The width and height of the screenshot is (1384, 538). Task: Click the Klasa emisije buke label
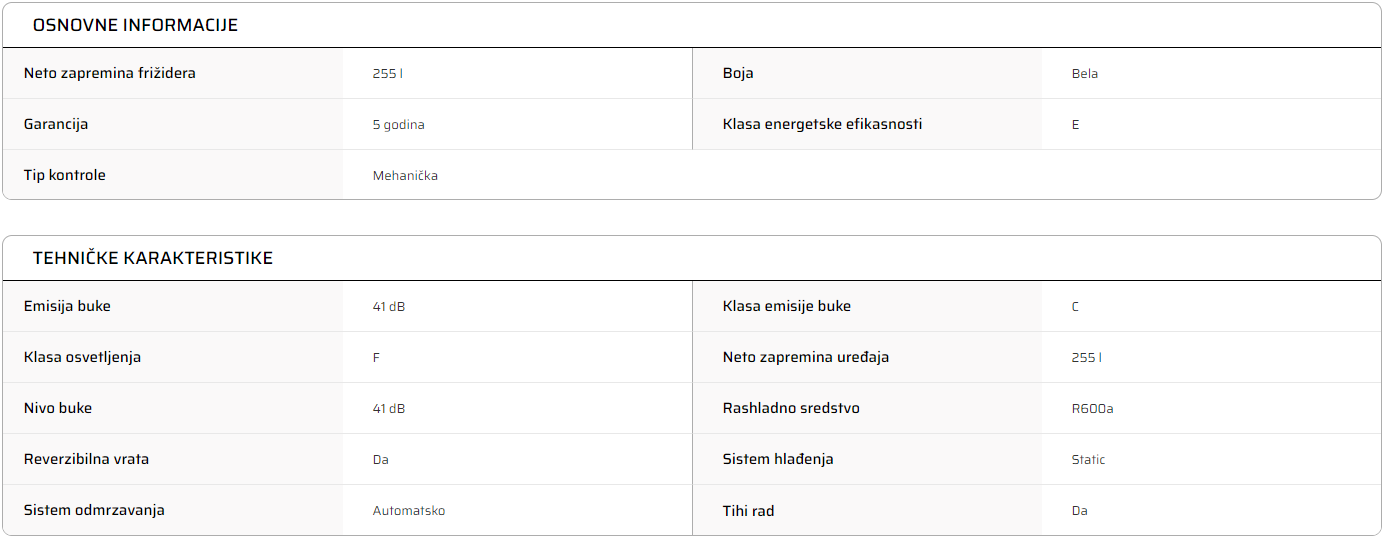(x=787, y=306)
